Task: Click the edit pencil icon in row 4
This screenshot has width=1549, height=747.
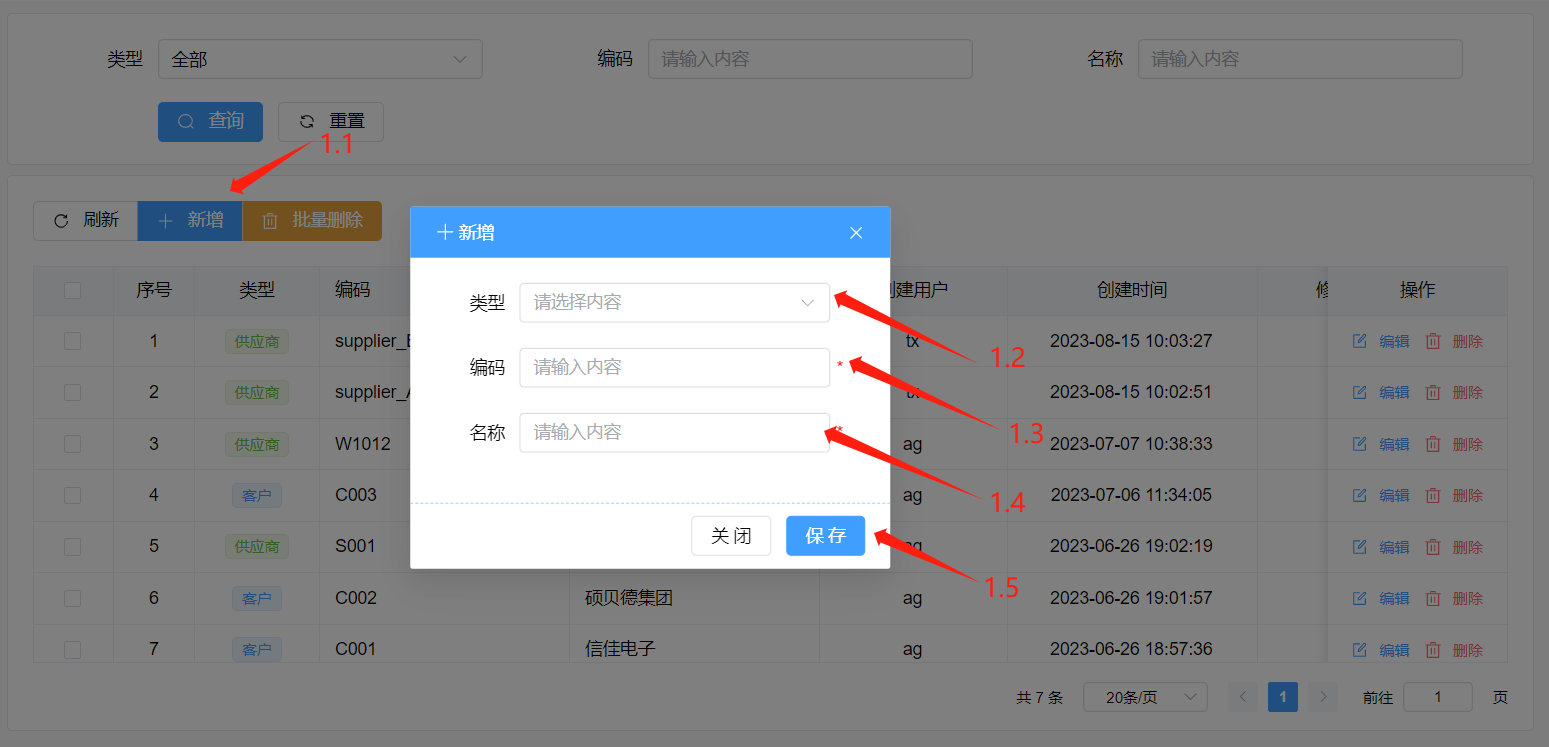Action: pyautogui.click(x=1359, y=496)
